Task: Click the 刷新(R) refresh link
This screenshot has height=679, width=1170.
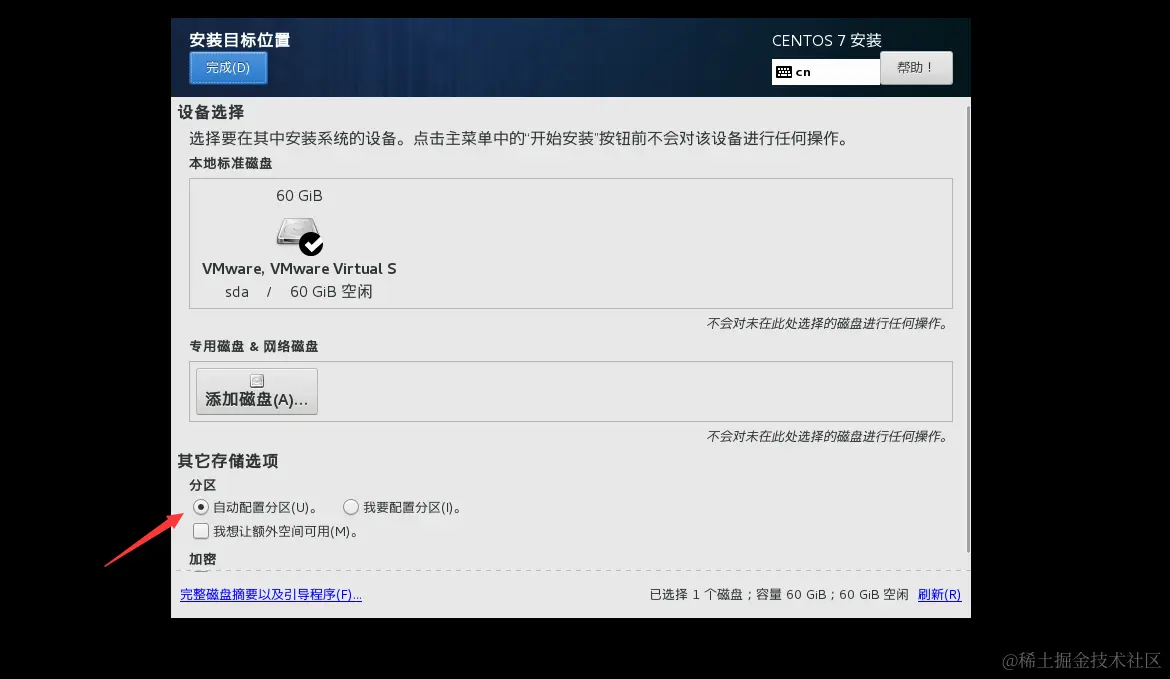Action: click(x=939, y=594)
